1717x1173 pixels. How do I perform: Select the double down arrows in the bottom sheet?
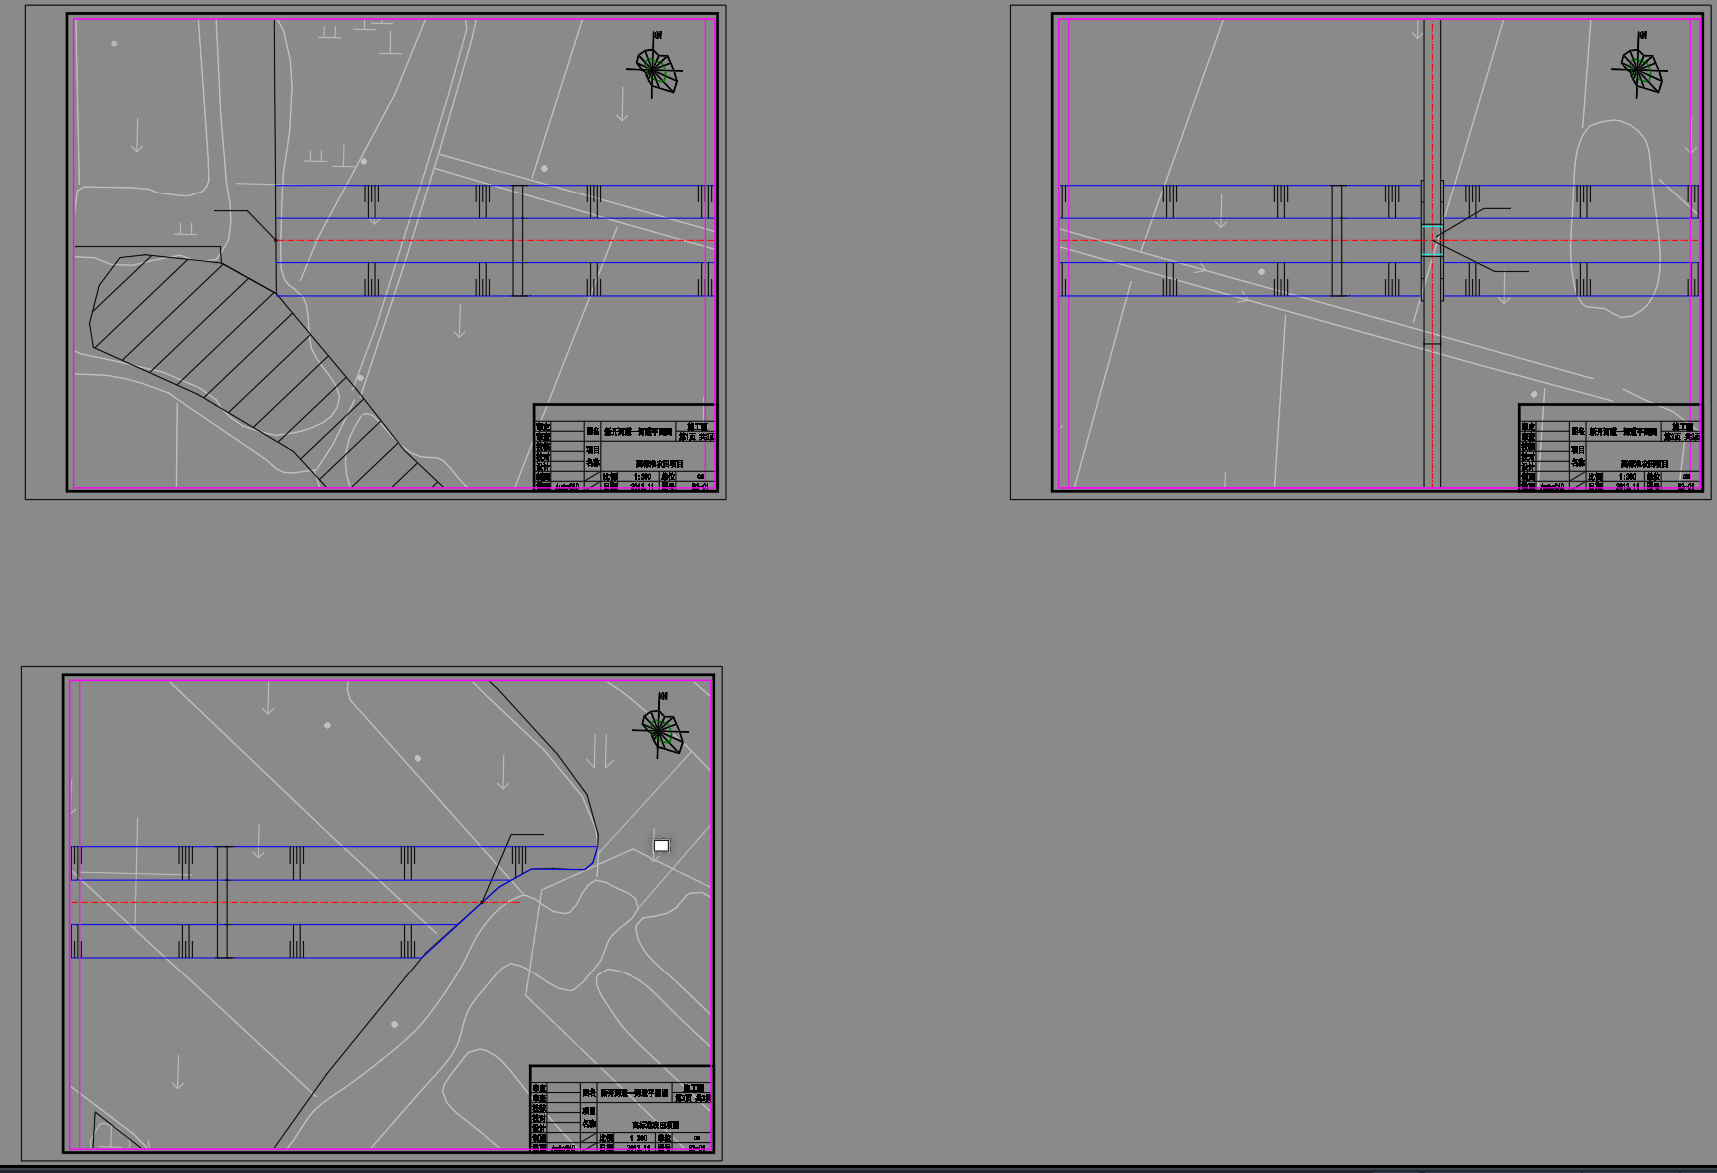(x=600, y=751)
